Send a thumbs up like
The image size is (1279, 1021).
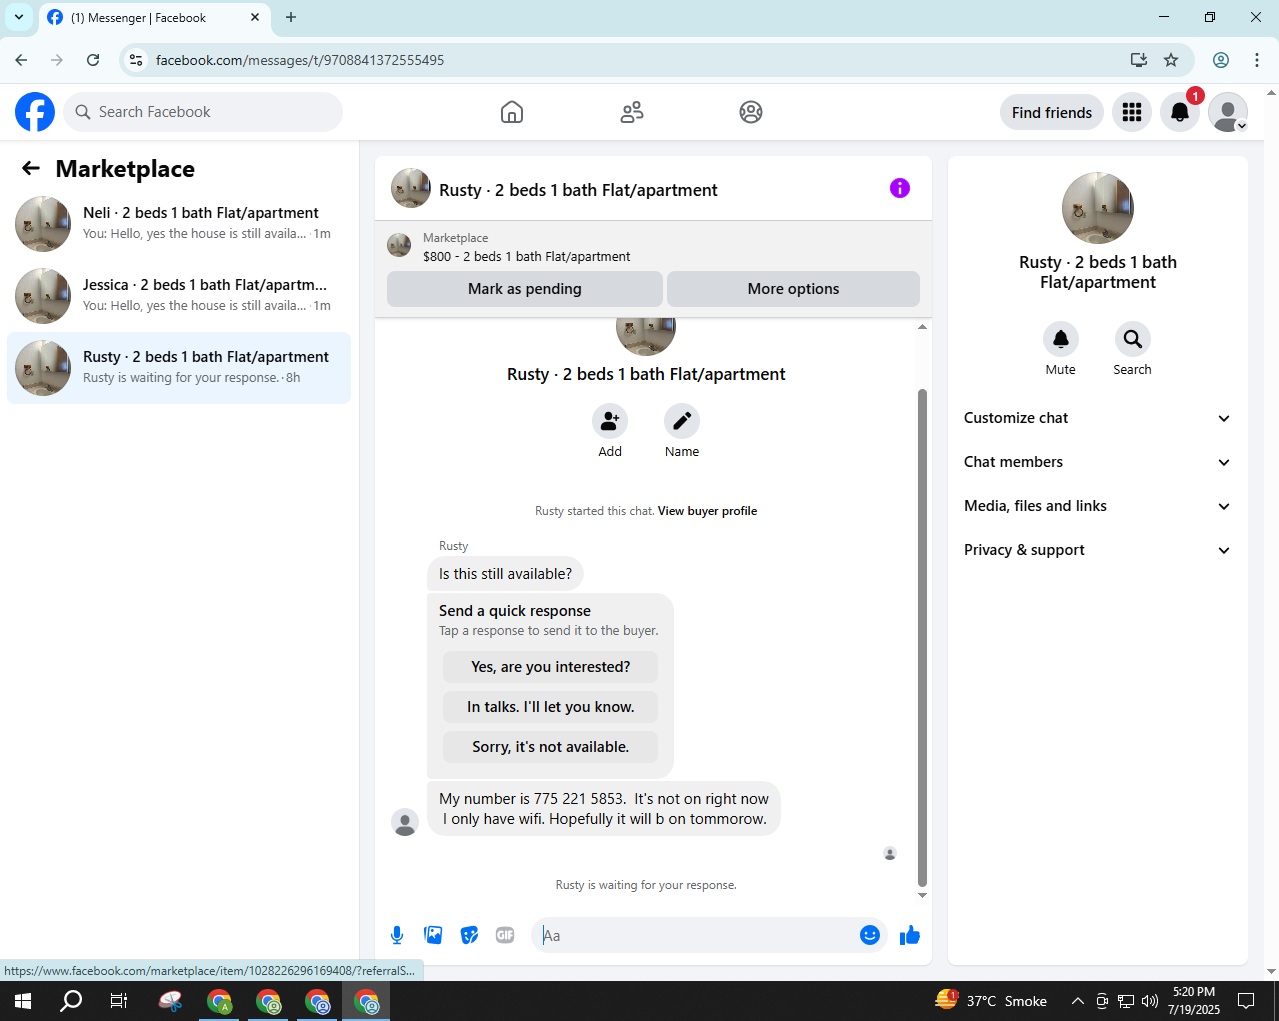pos(910,935)
